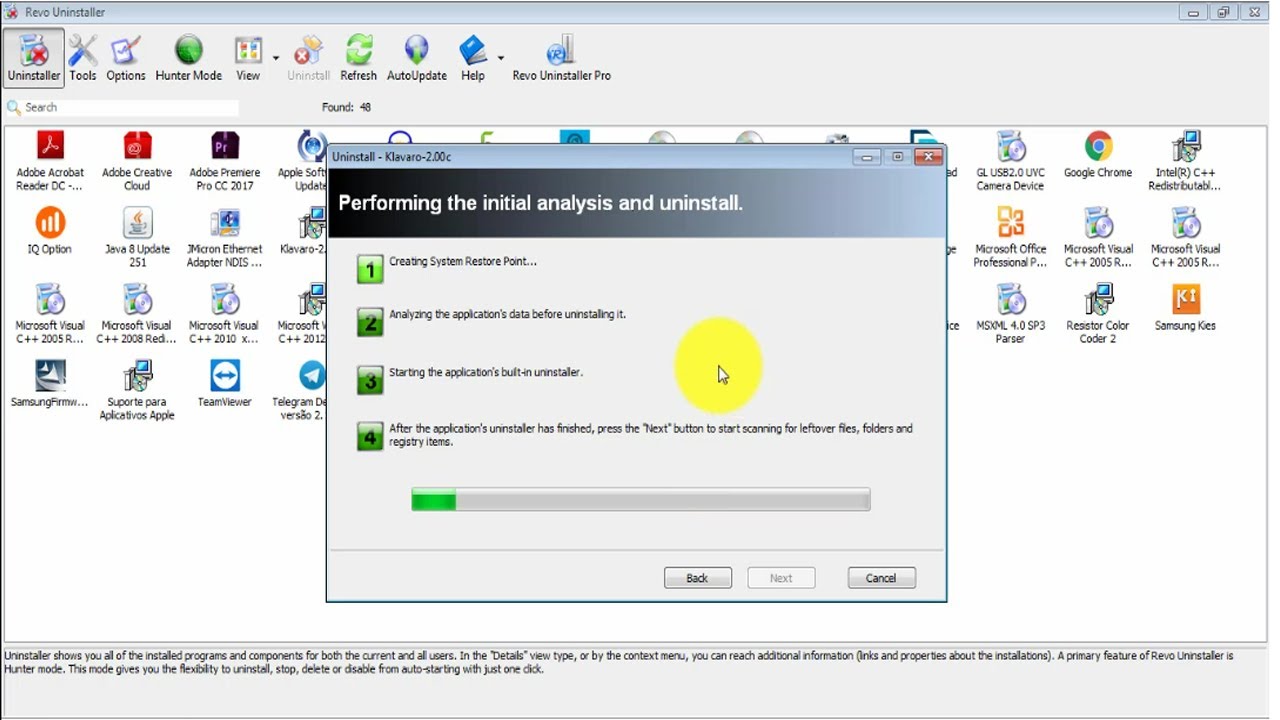Screen dimensions: 1280x720
Task: Click Back in the Uninstall dialog
Action: click(698, 578)
